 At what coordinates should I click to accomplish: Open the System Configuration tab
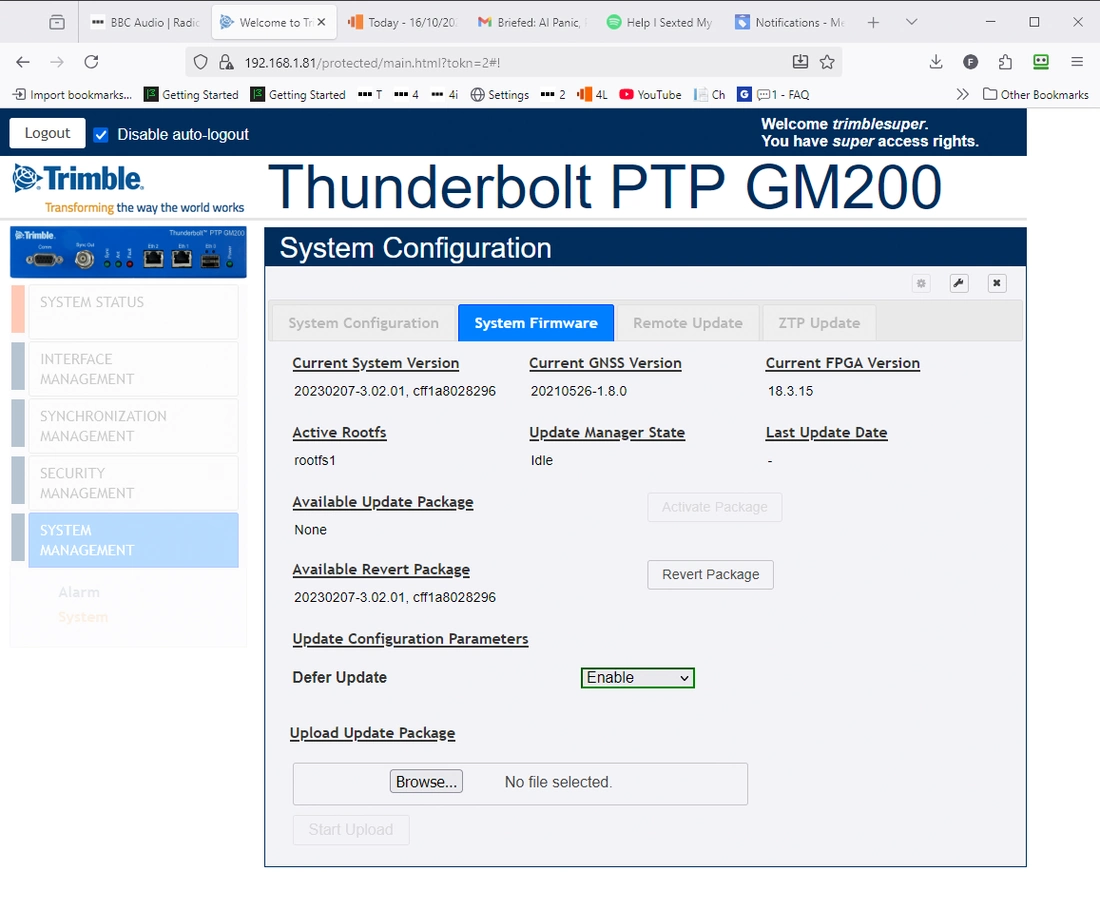[x=363, y=323]
